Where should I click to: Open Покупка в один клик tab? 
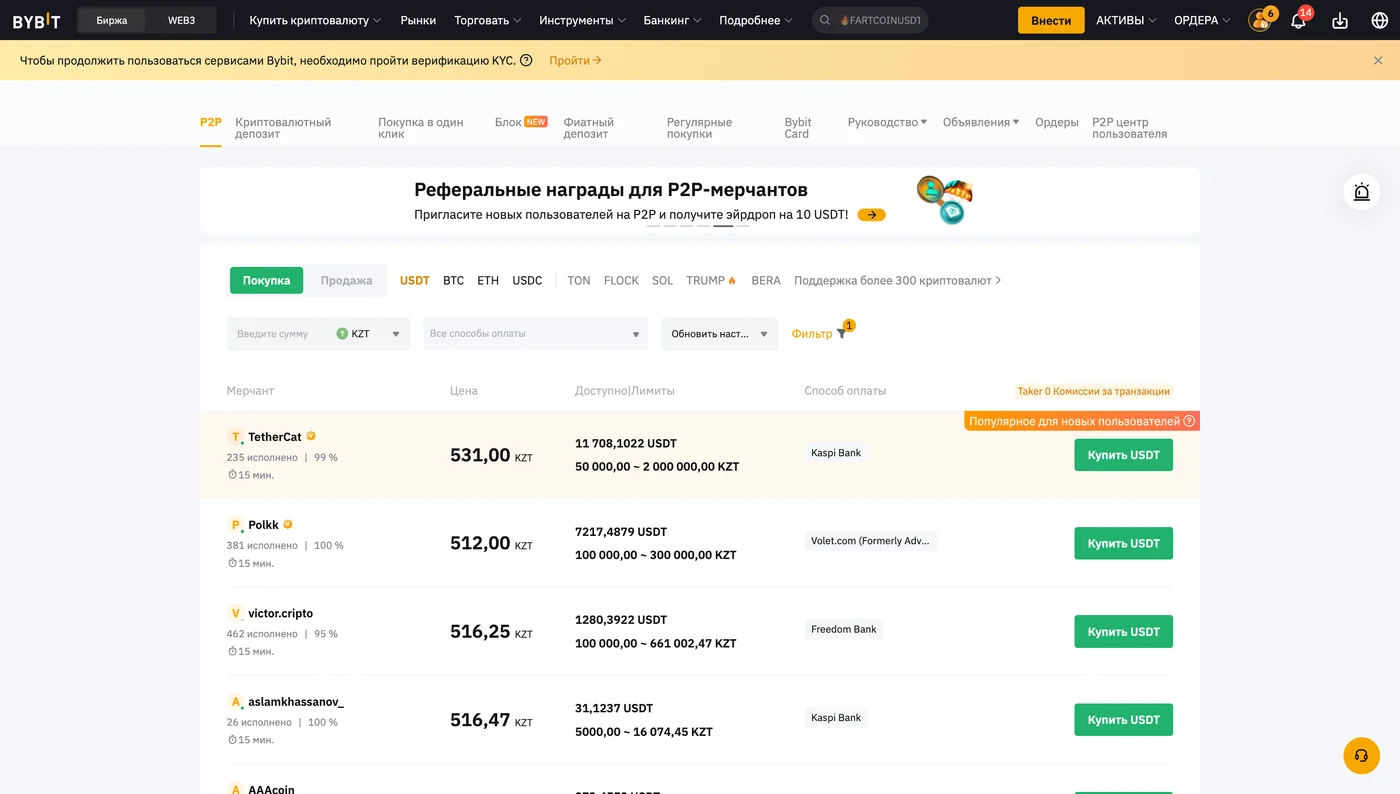pos(421,128)
